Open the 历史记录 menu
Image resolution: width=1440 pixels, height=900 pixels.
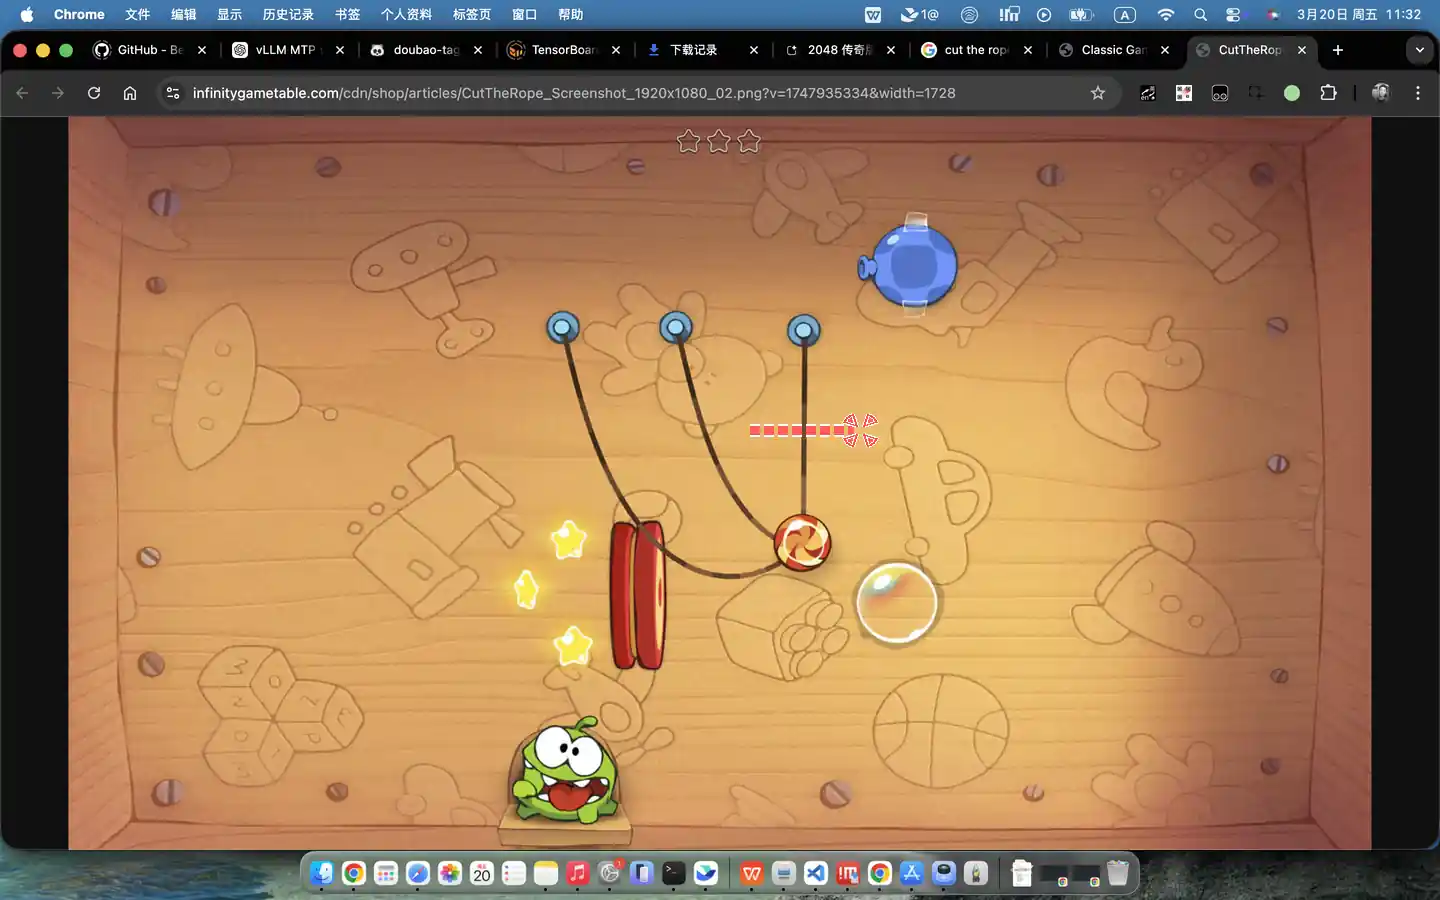pos(288,14)
